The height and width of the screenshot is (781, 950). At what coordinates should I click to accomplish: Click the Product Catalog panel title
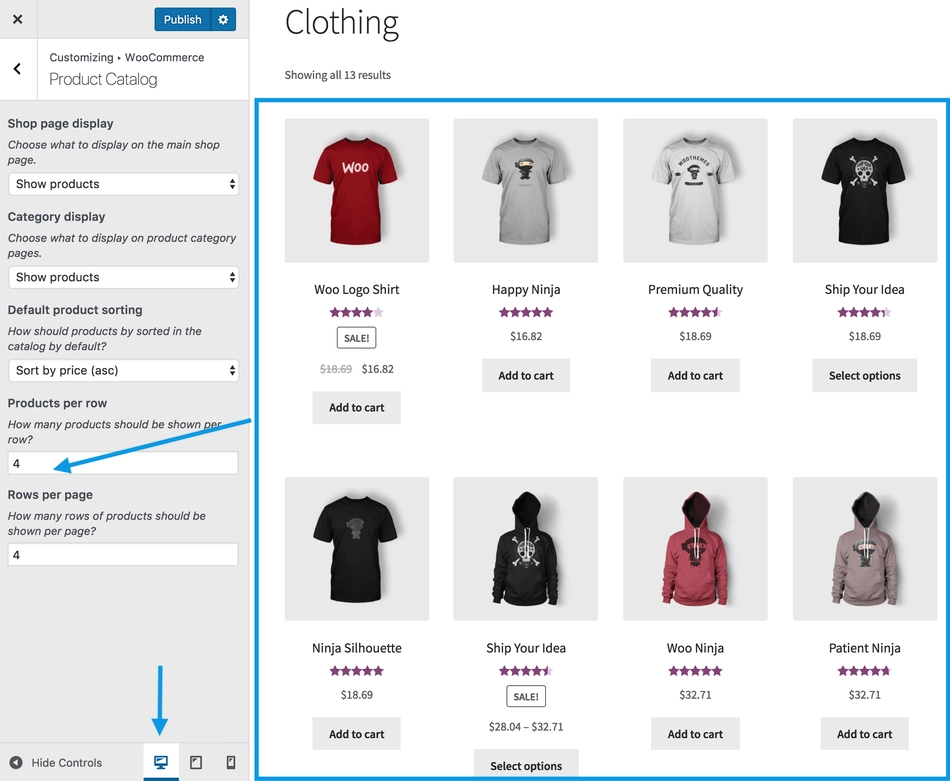tap(103, 79)
